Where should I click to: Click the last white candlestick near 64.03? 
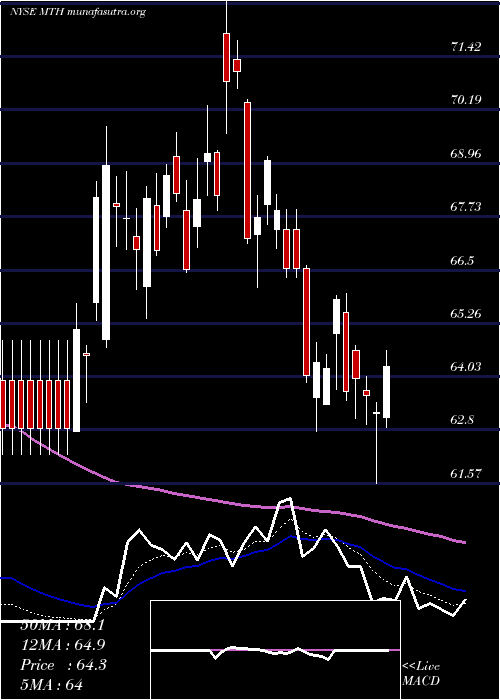tap(387, 392)
